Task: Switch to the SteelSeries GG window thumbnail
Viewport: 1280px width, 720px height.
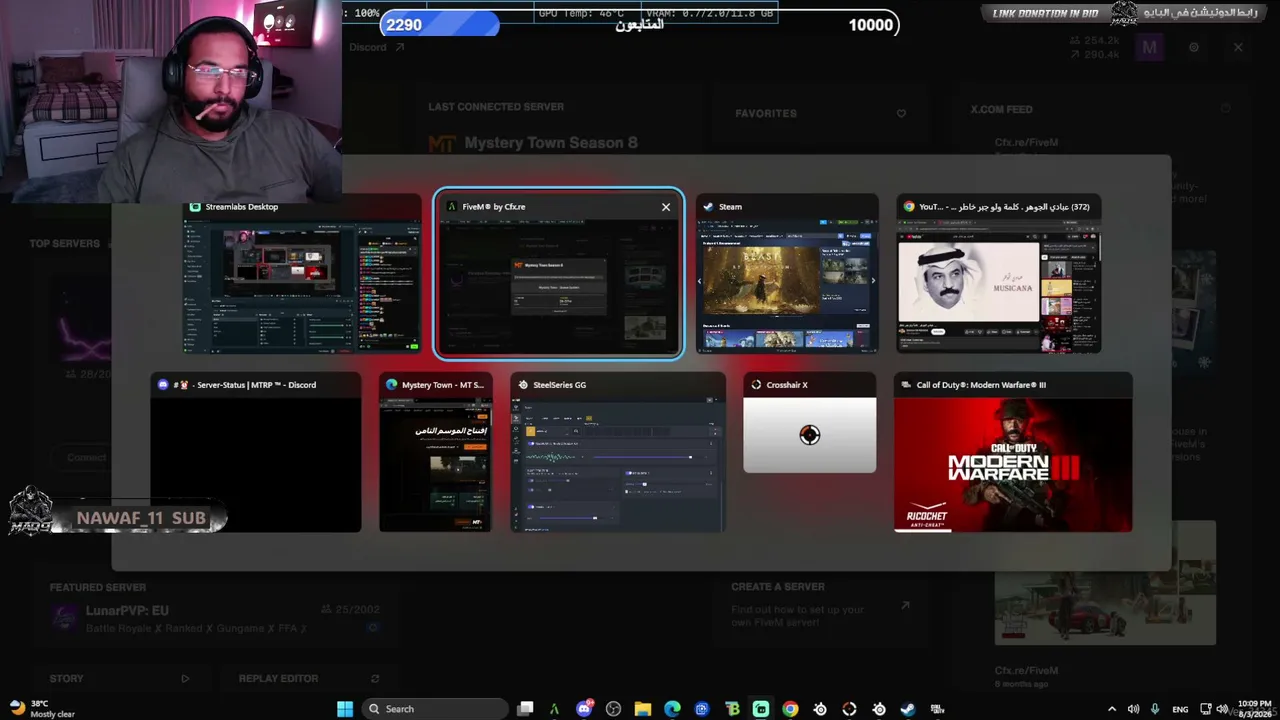Action: click(x=618, y=452)
